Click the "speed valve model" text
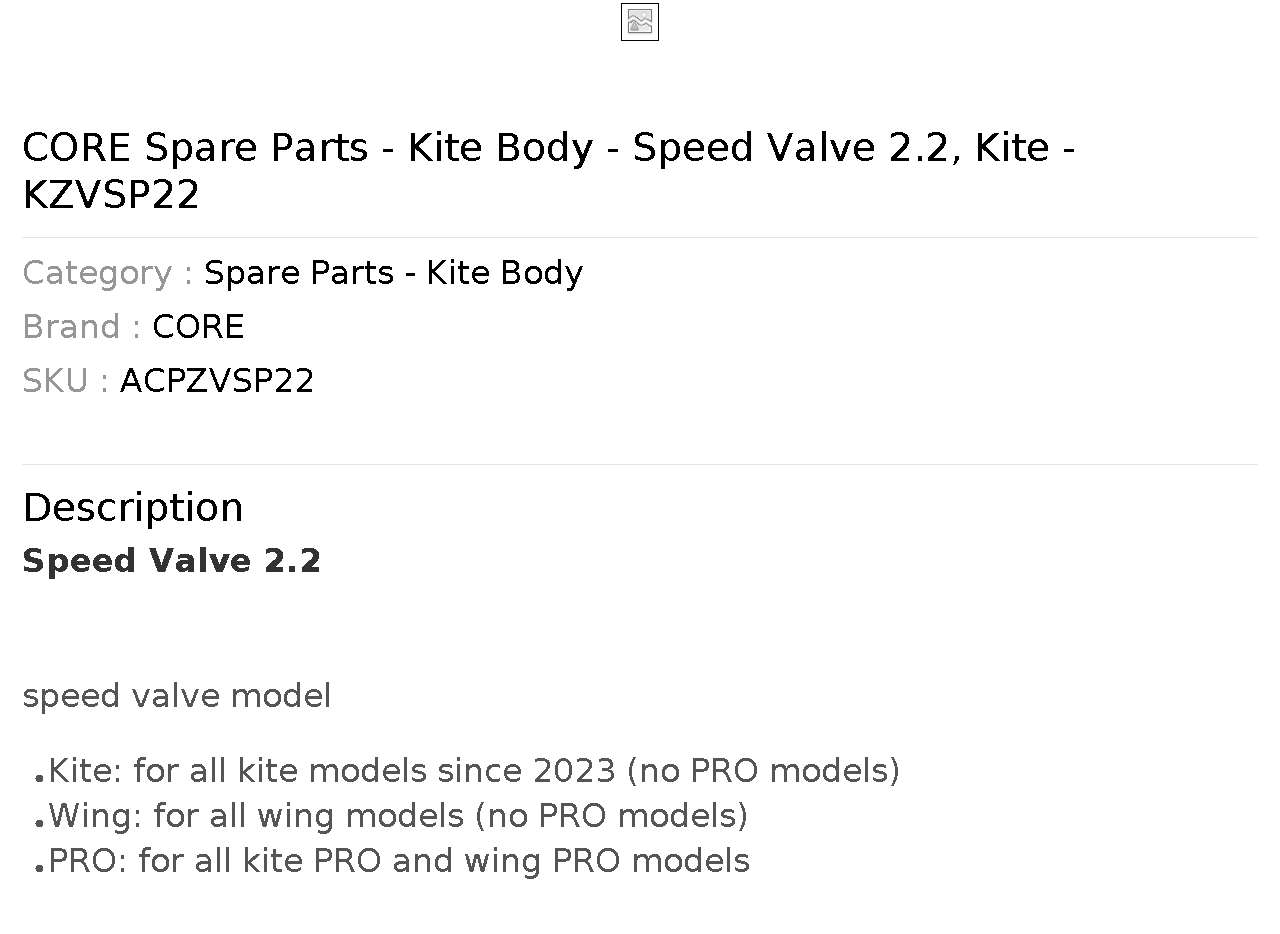 pyautogui.click(x=177, y=696)
